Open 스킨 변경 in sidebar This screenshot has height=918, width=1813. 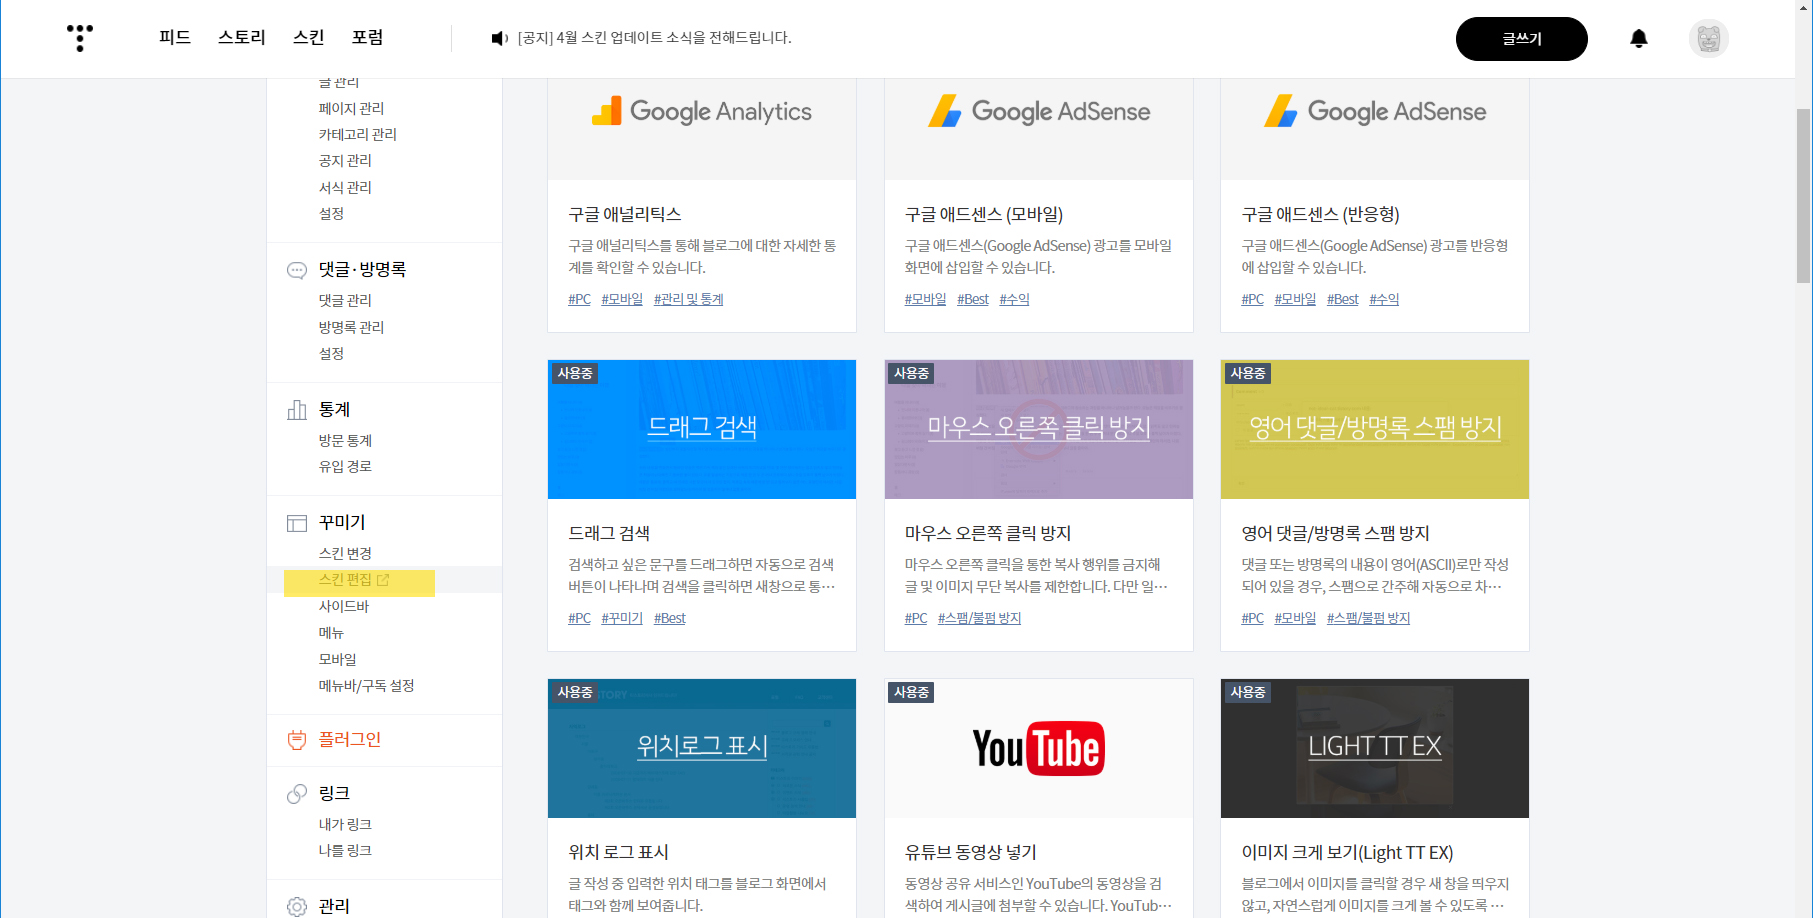click(x=345, y=553)
